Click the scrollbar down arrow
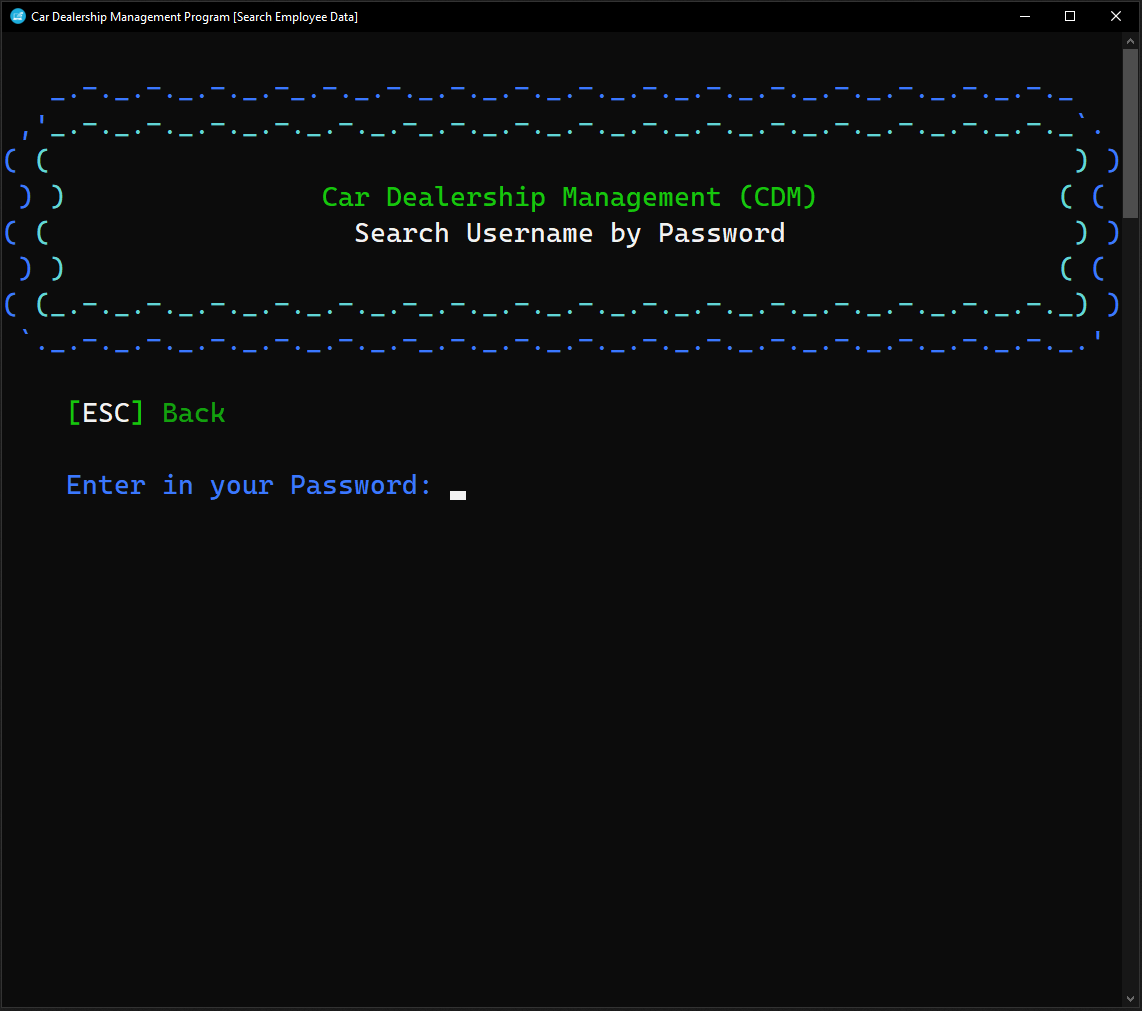The height and width of the screenshot is (1011, 1142). pyautogui.click(x=1130, y=999)
